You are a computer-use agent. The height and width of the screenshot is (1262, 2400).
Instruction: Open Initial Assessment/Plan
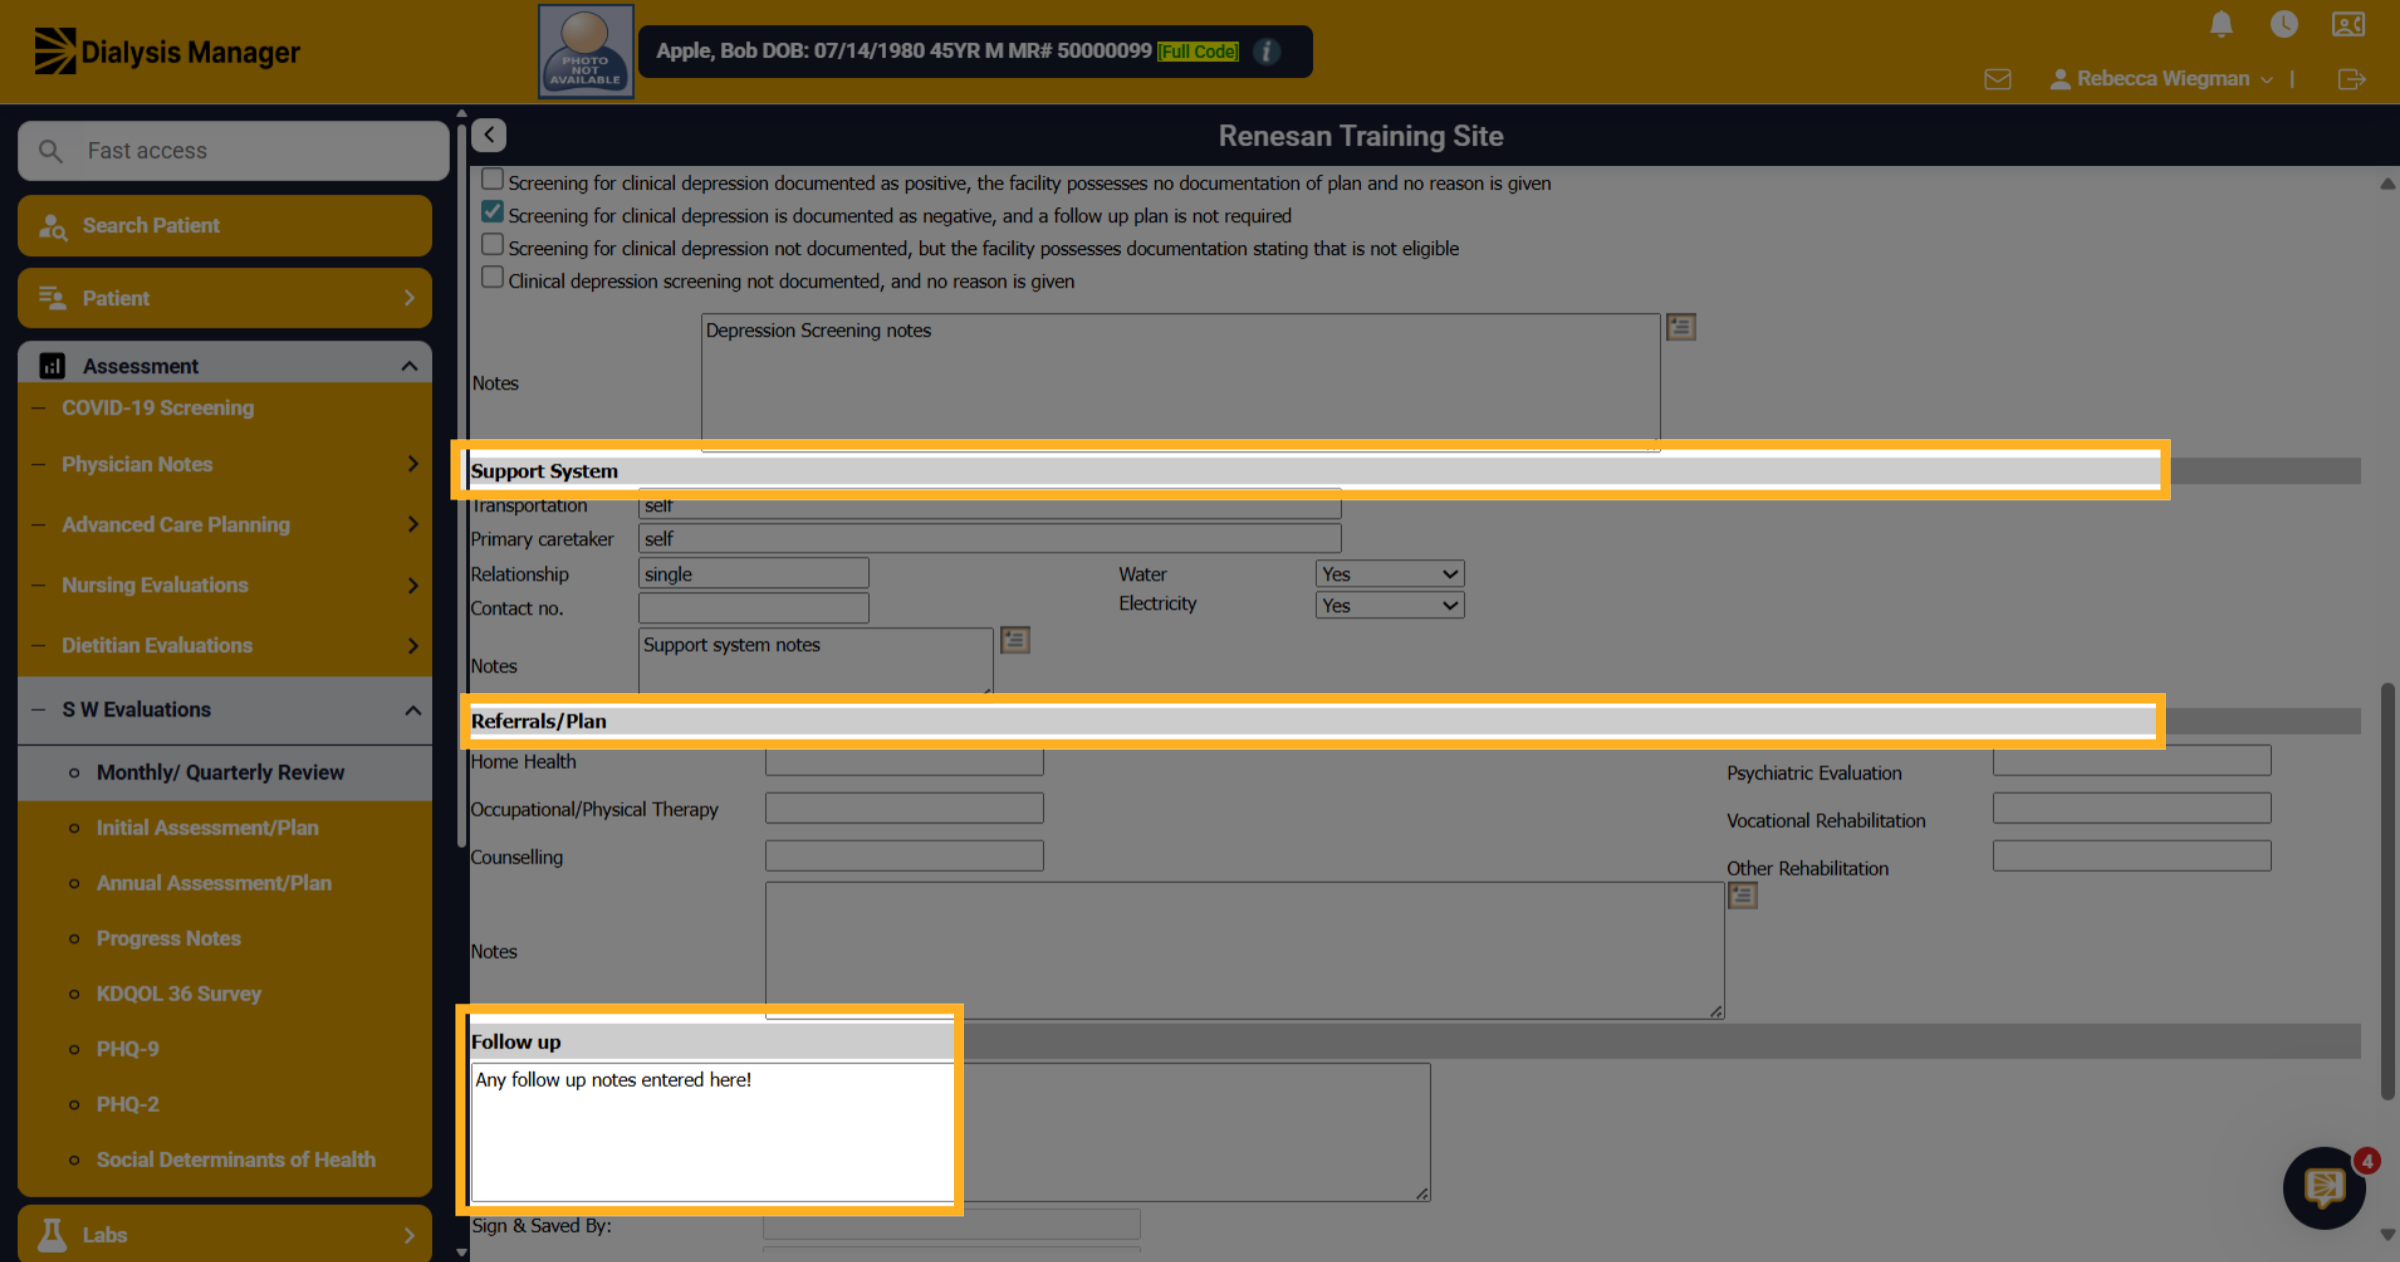coord(207,828)
